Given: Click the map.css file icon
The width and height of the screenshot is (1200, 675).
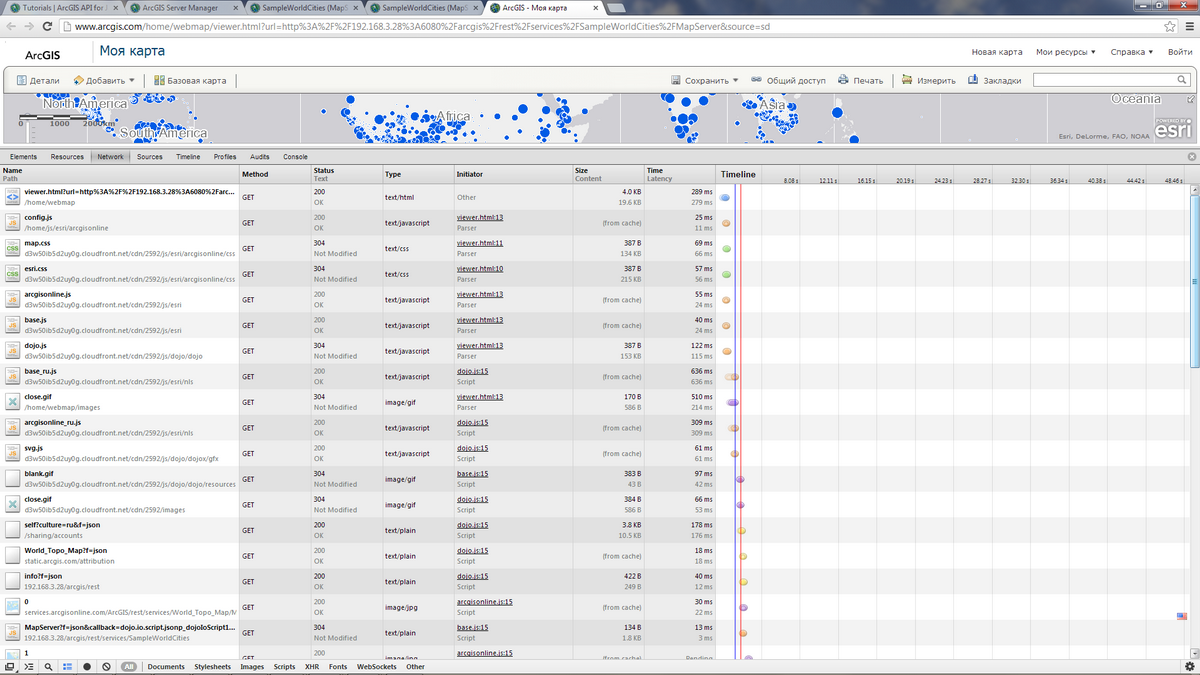Looking at the screenshot, I should point(12,248).
